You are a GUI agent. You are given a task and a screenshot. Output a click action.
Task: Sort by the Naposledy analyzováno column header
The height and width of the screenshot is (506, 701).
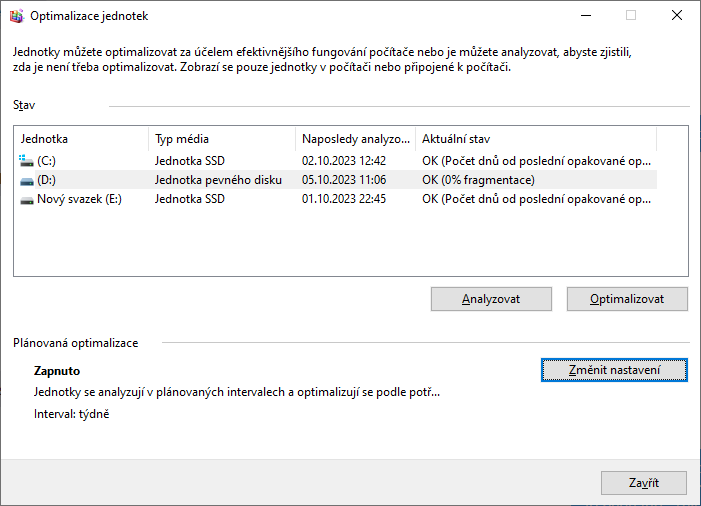pos(356,139)
